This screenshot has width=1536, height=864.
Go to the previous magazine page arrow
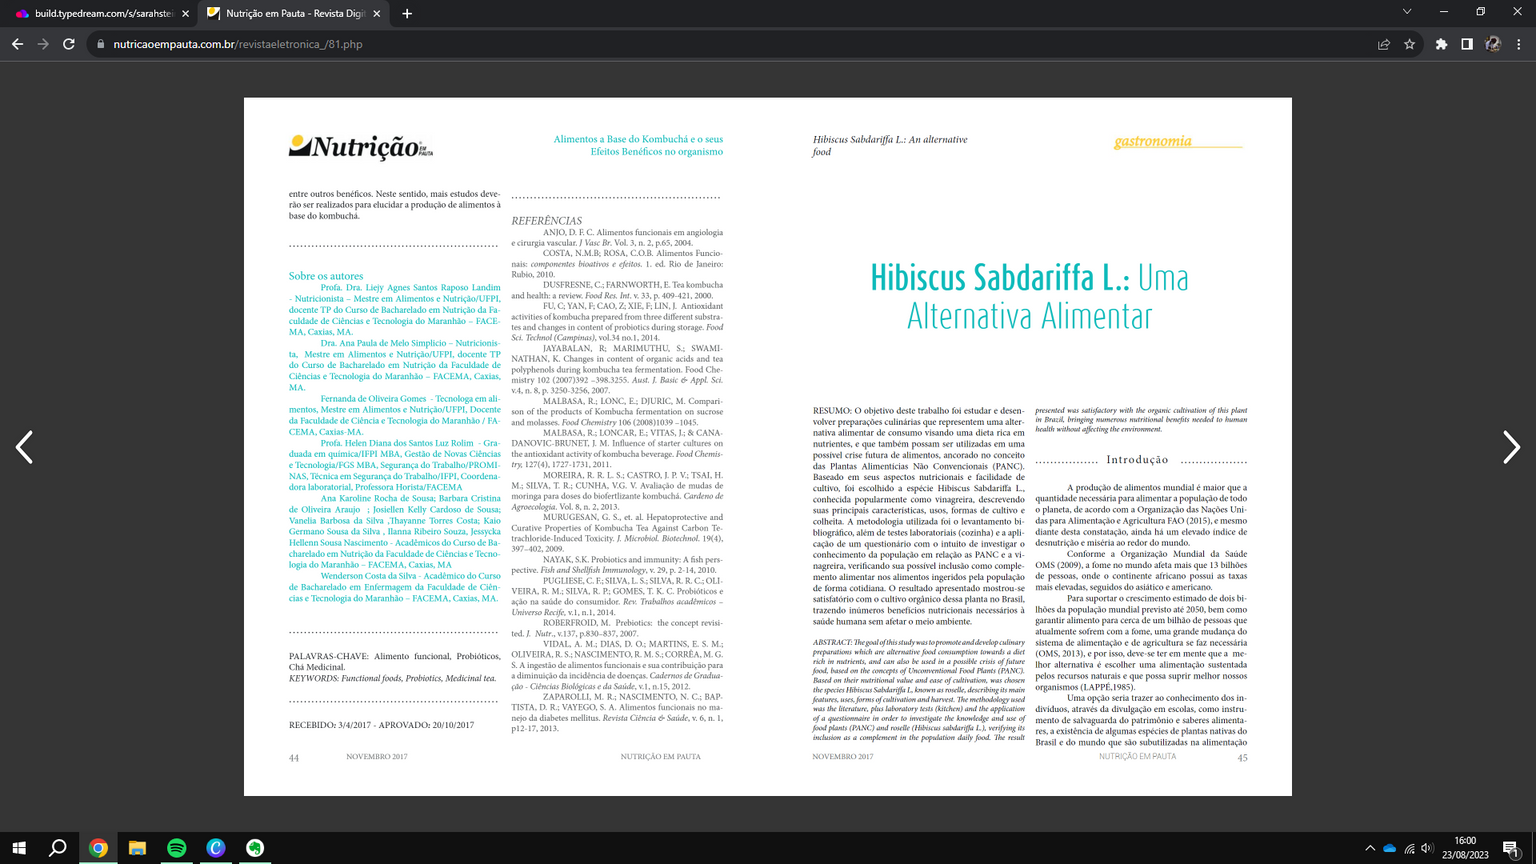click(x=25, y=447)
